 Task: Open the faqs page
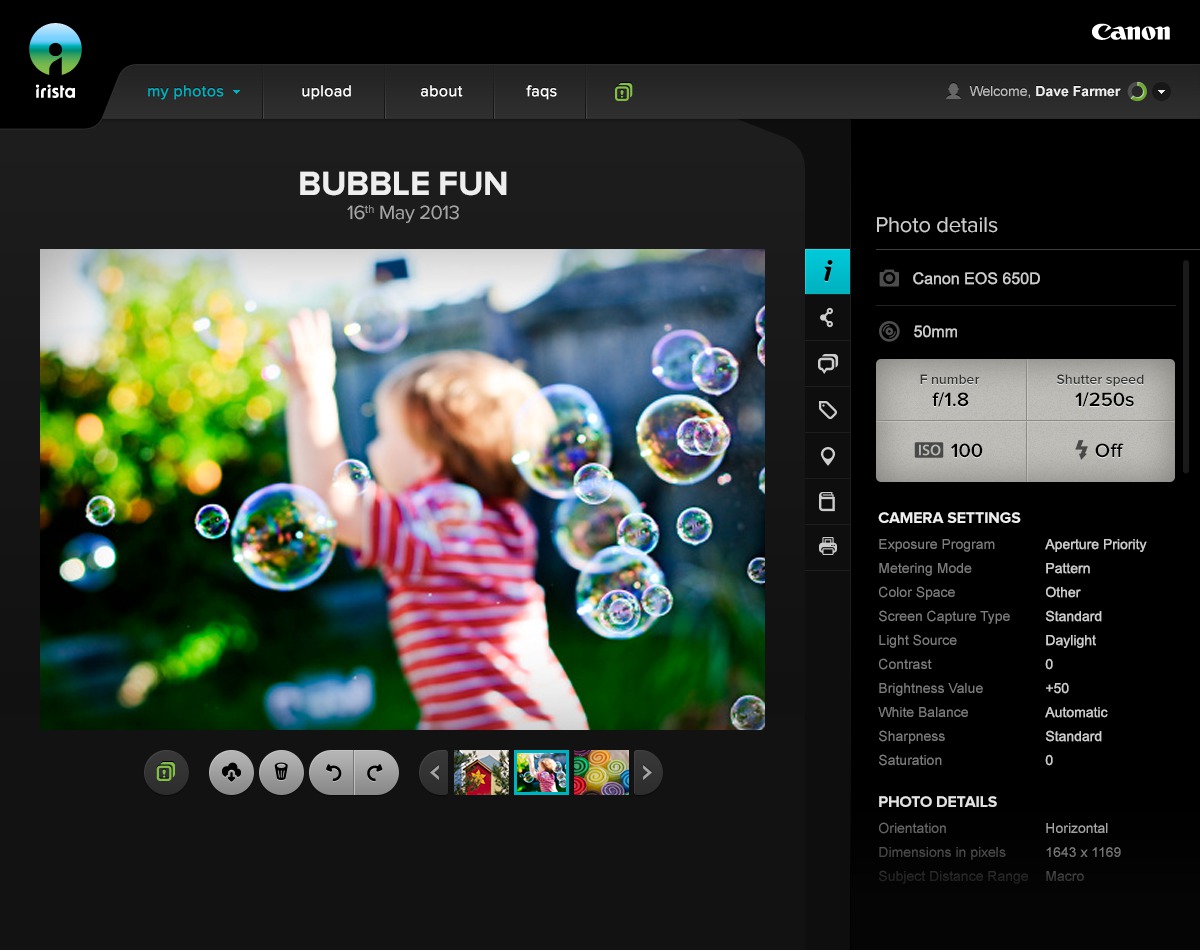(x=541, y=91)
